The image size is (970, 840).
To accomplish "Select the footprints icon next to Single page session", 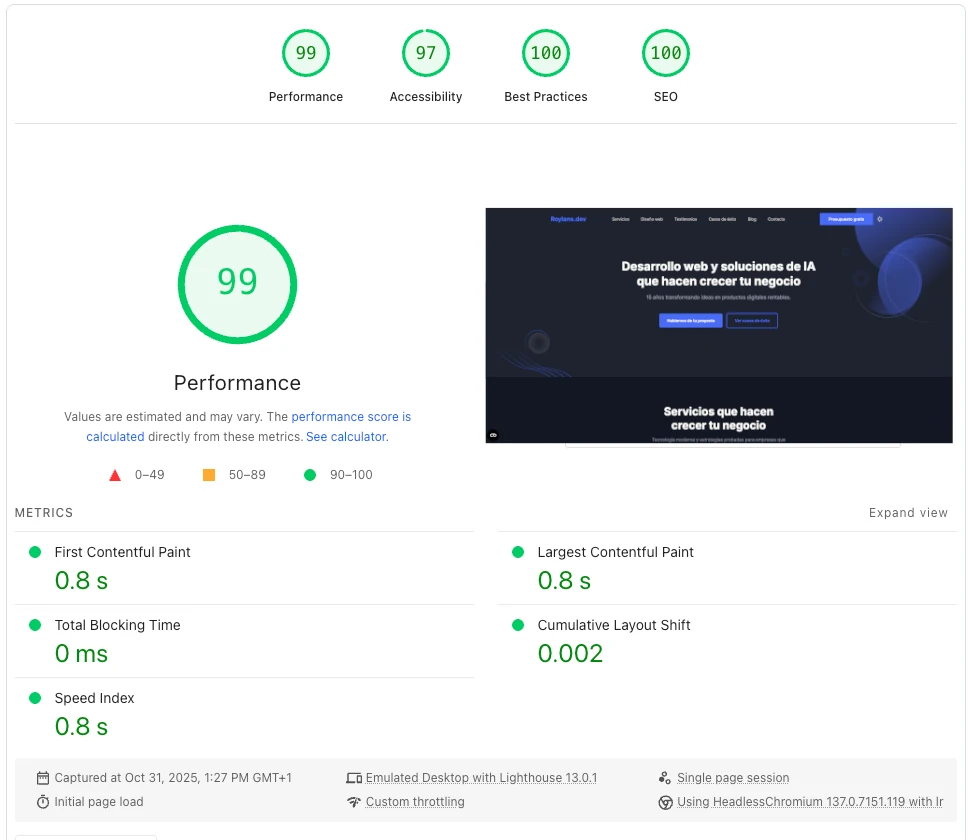I will 664,777.
